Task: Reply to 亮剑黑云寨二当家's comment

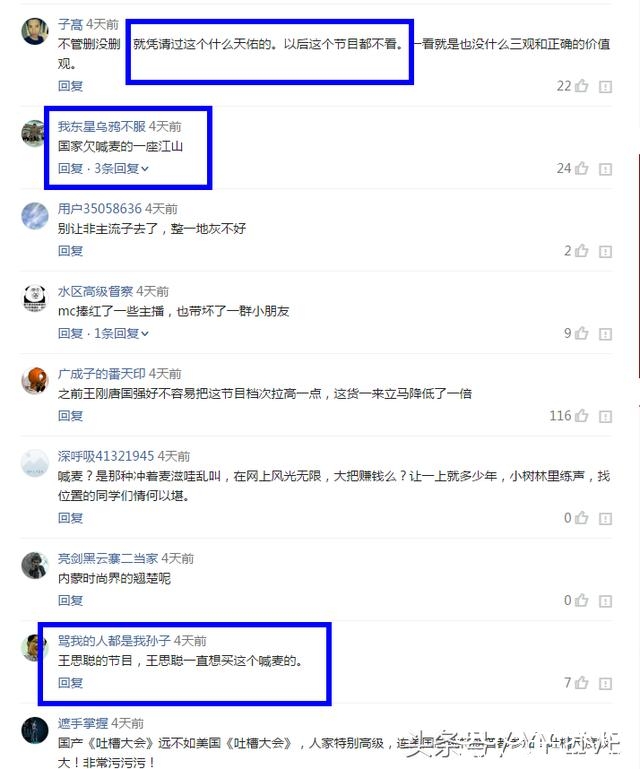Action: (70, 600)
